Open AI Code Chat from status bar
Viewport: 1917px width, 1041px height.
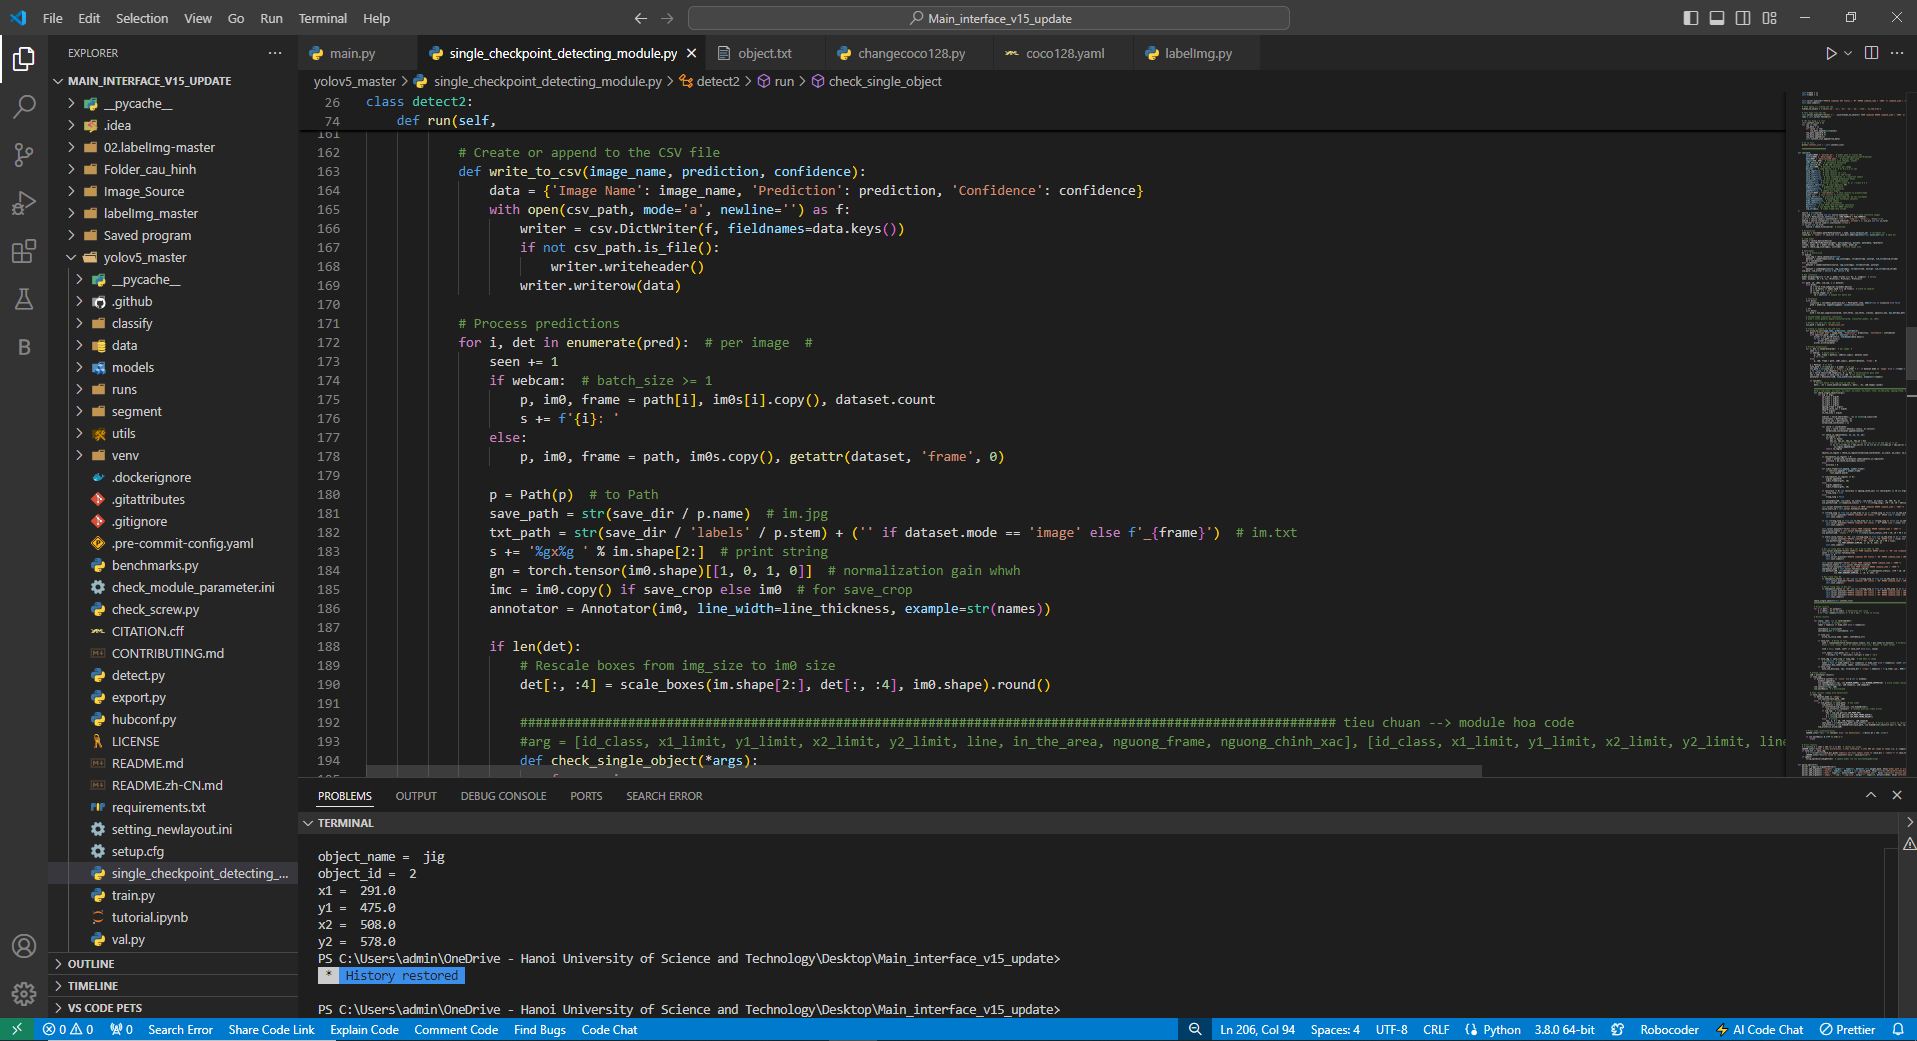pyautogui.click(x=1760, y=1030)
